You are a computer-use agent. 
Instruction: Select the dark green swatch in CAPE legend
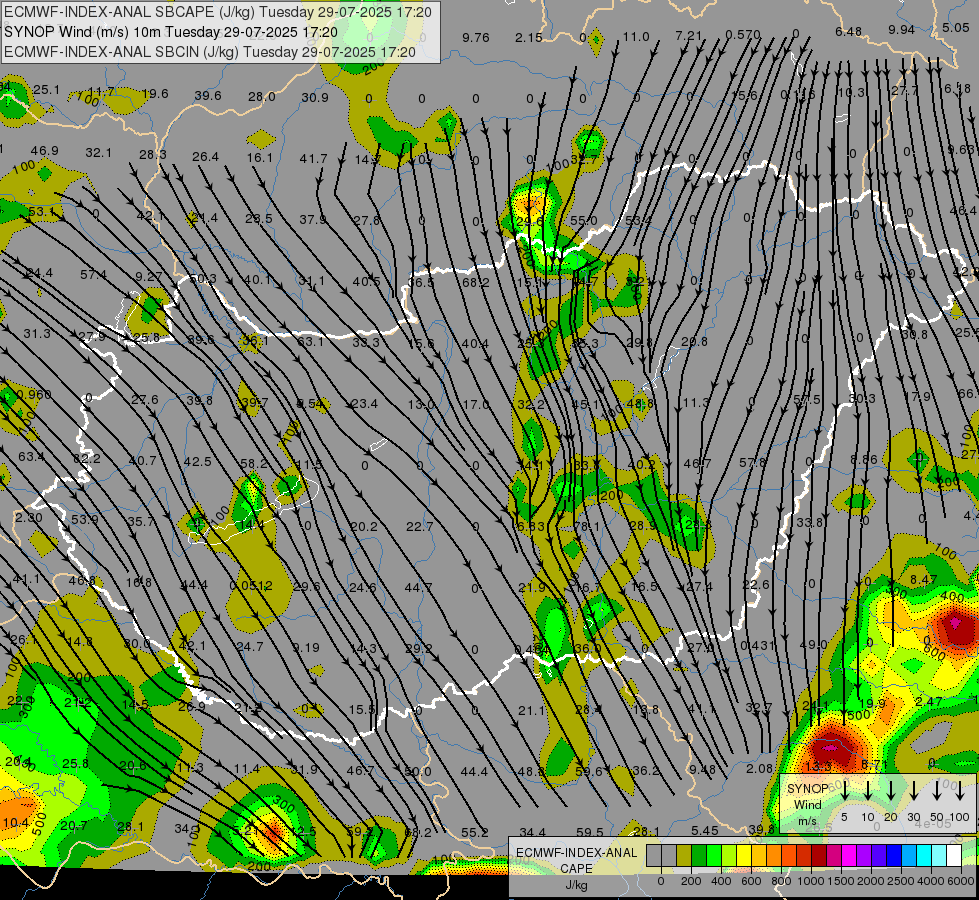click(x=699, y=856)
